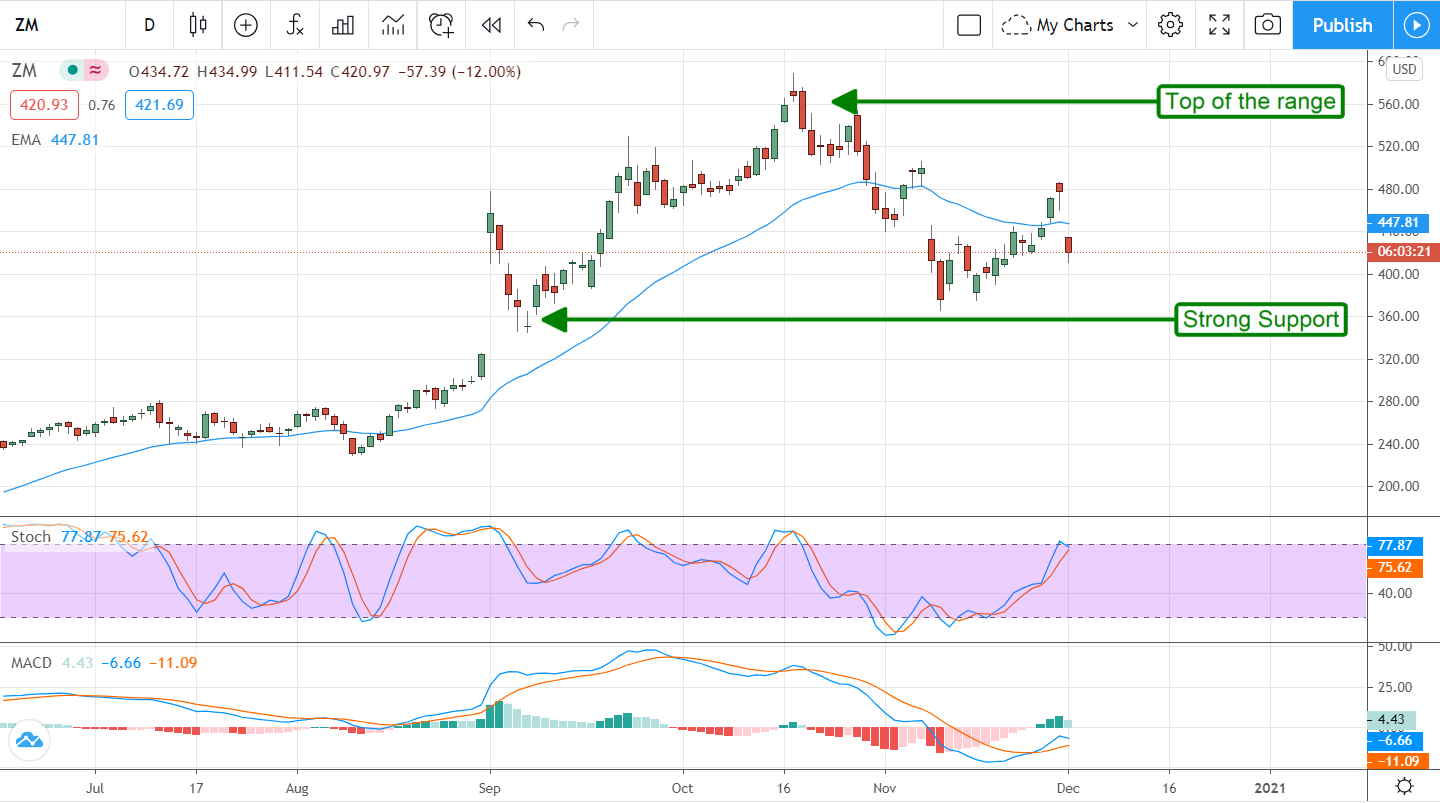Open the USD currency selector

point(1404,69)
